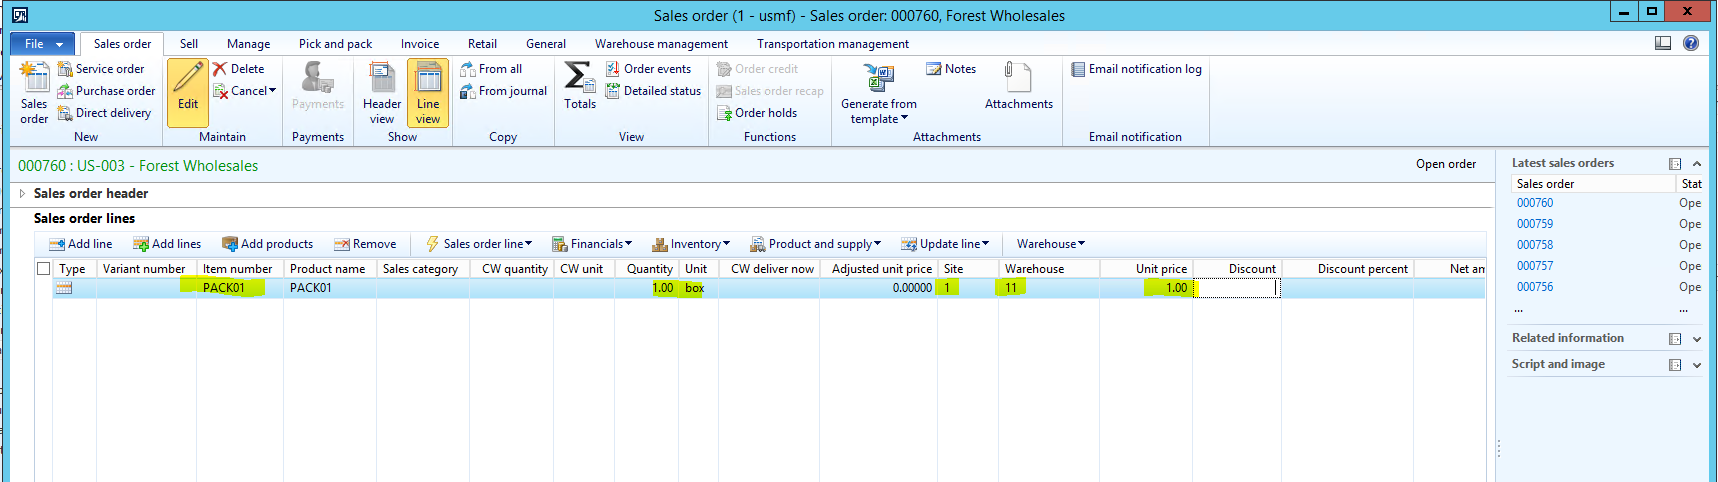The width and height of the screenshot is (1718, 482).
Task: Open the Warehouse management tab
Action: point(661,44)
